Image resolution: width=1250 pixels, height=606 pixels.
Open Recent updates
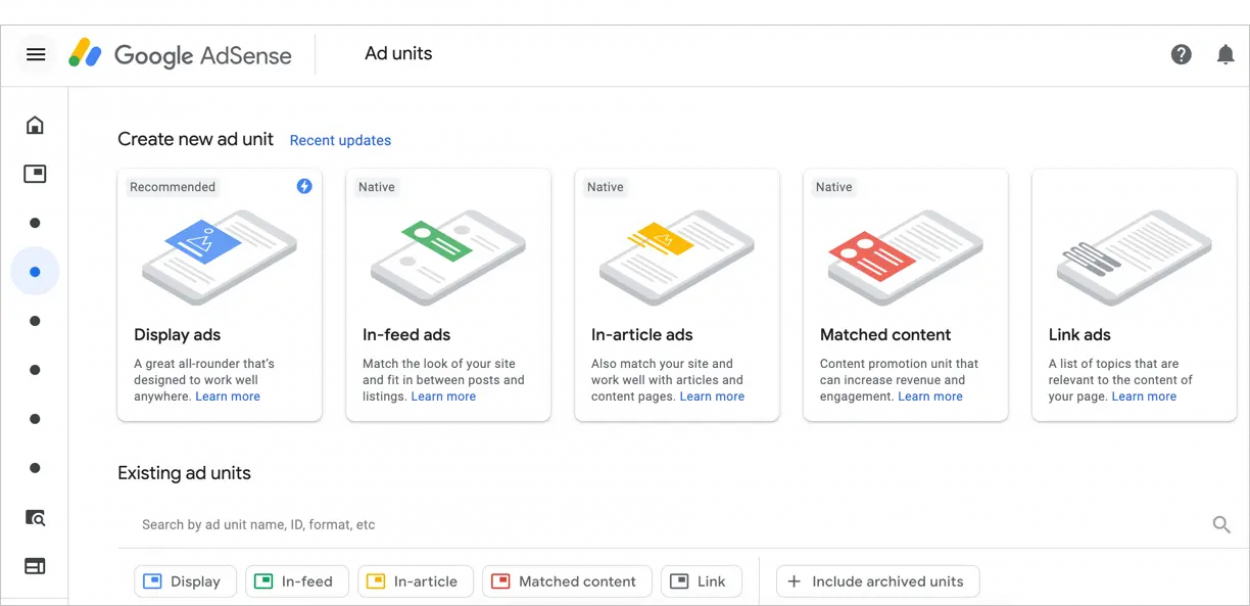pyautogui.click(x=340, y=140)
